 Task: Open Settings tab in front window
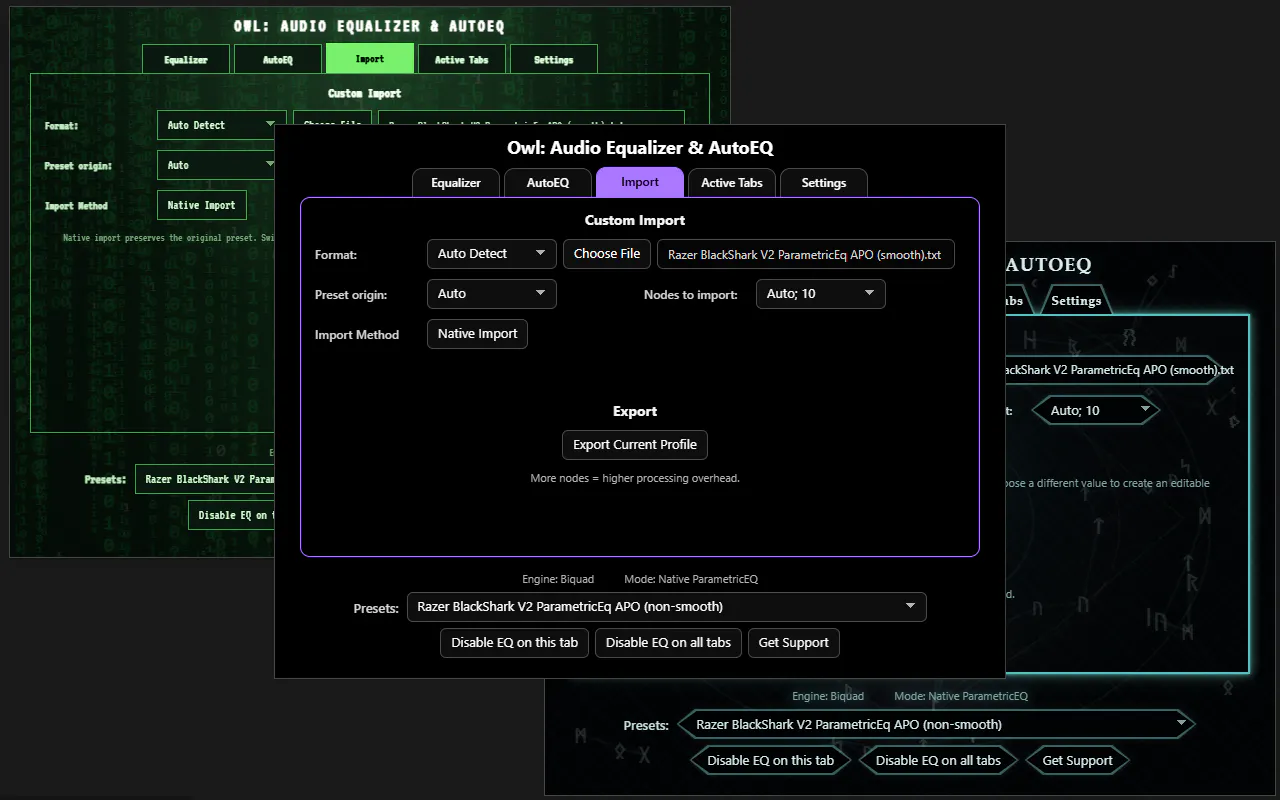point(824,183)
